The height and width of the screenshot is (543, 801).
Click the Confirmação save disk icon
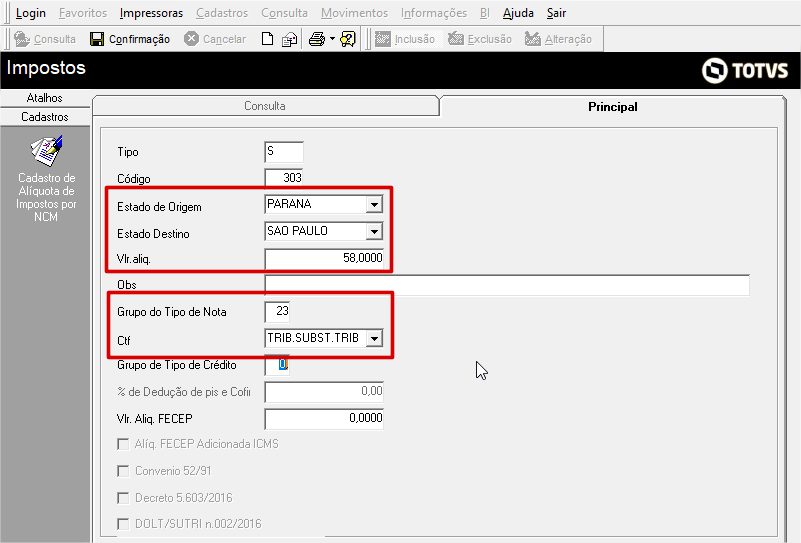(x=97, y=39)
